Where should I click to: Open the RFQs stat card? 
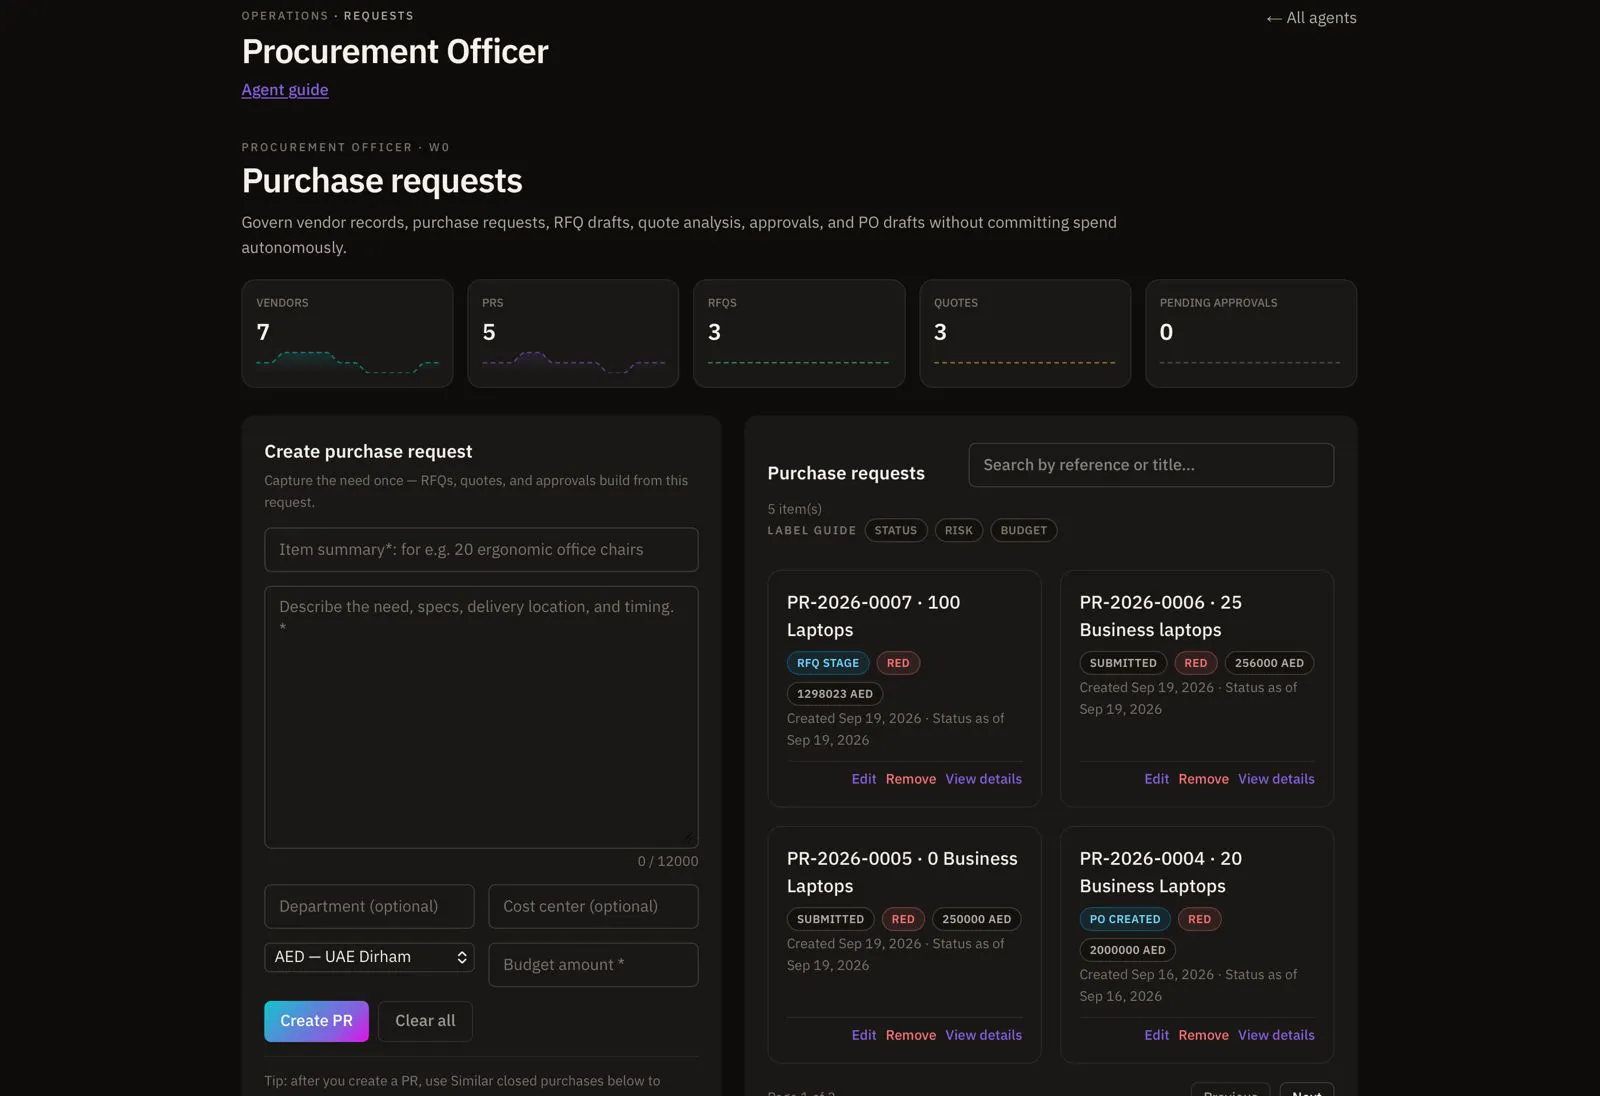(799, 333)
